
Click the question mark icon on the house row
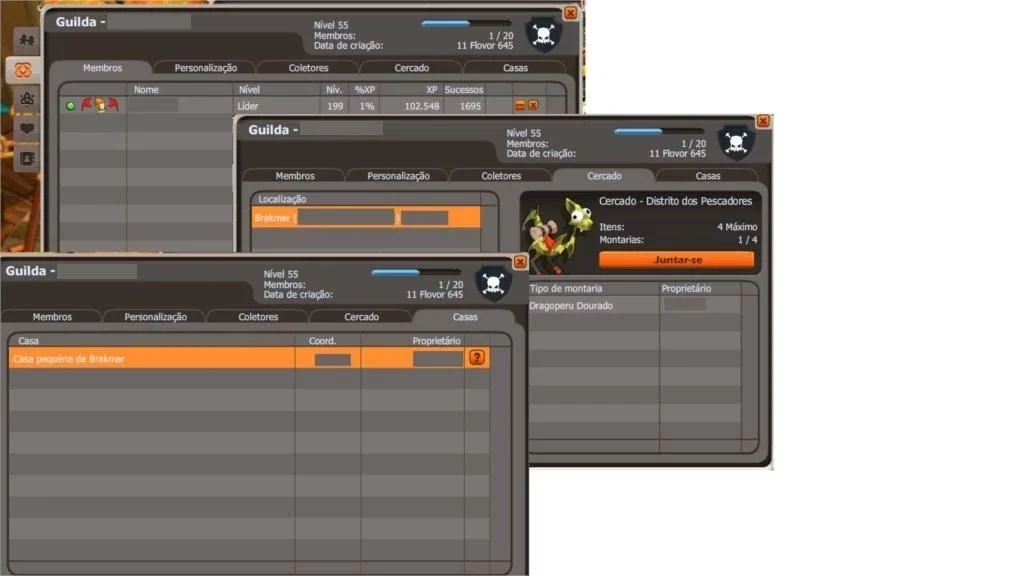[477, 358]
